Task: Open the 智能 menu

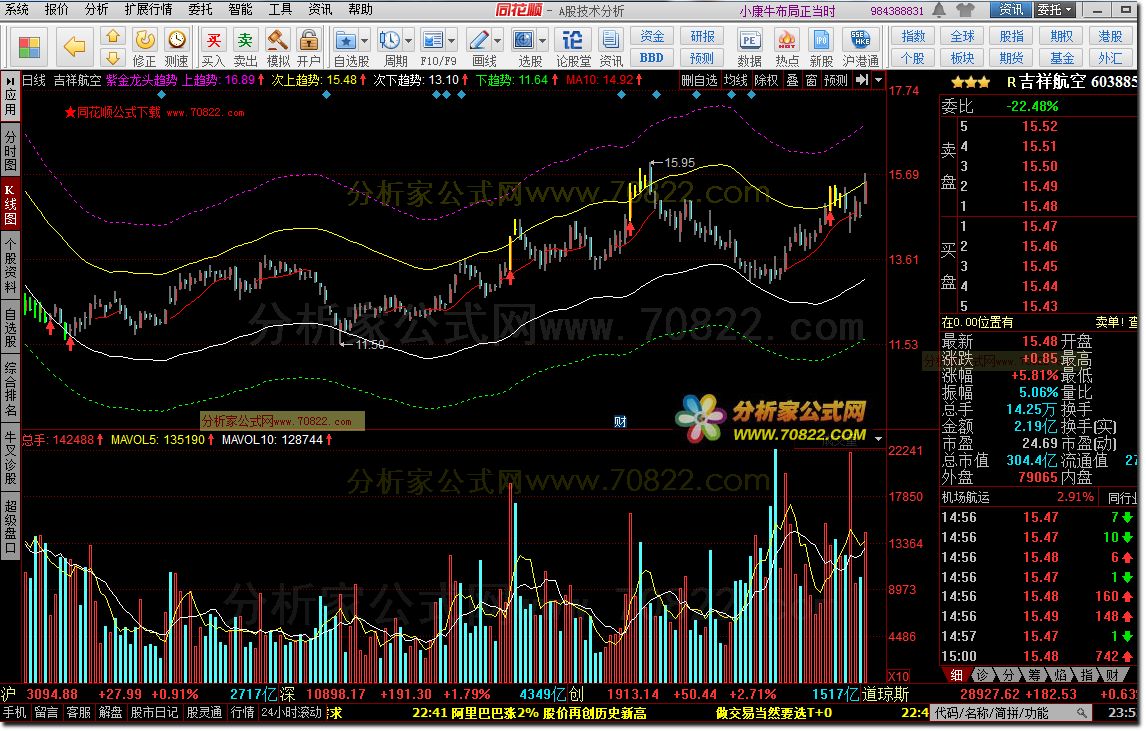Action: pyautogui.click(x=240, y=10)
